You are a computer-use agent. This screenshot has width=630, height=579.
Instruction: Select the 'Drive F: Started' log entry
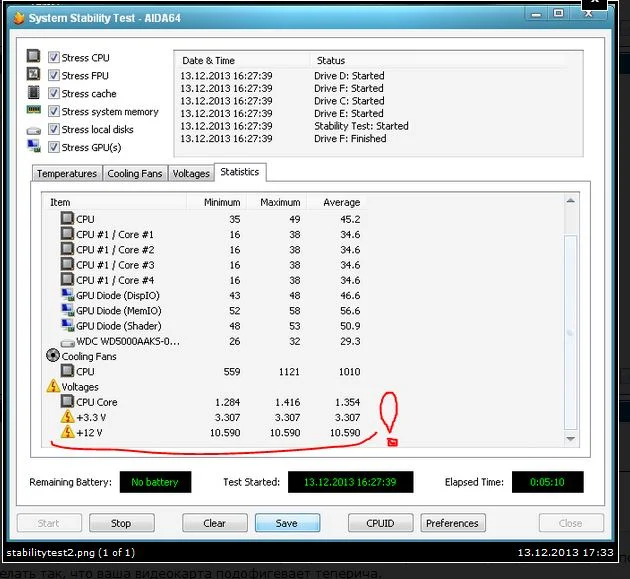pos(348,88)
